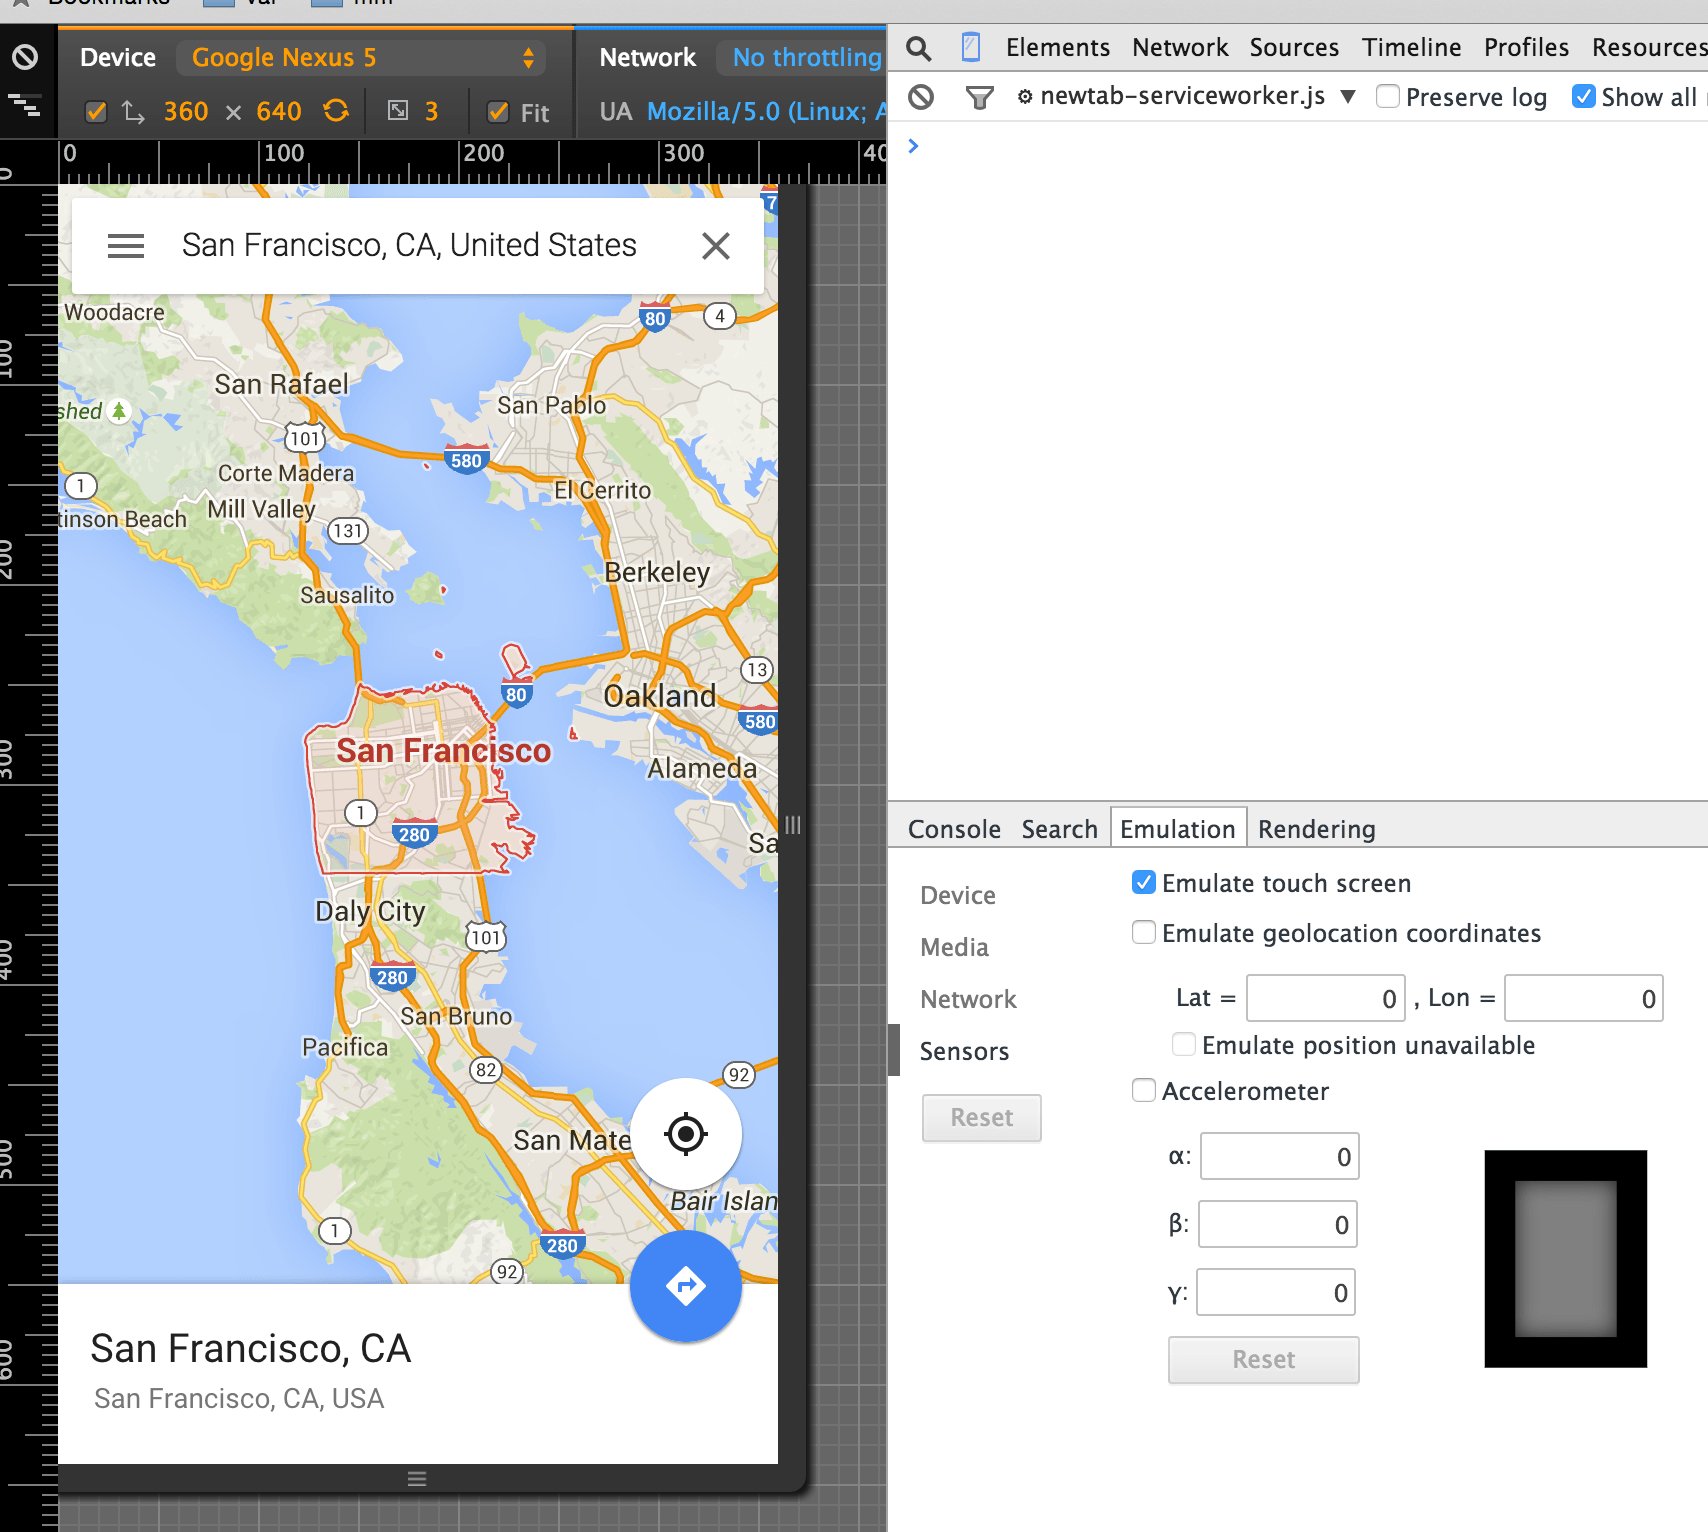
Task: Click the Lat input field
Action: tap(1326, 998)
